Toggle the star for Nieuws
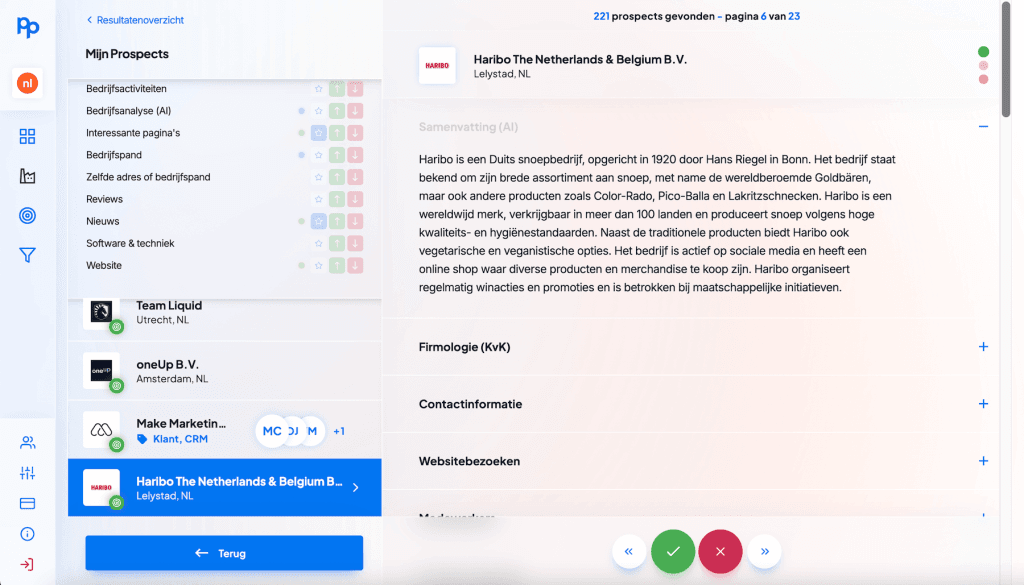This screenshot has width=1024, height=585. click(x=318, y=221)
